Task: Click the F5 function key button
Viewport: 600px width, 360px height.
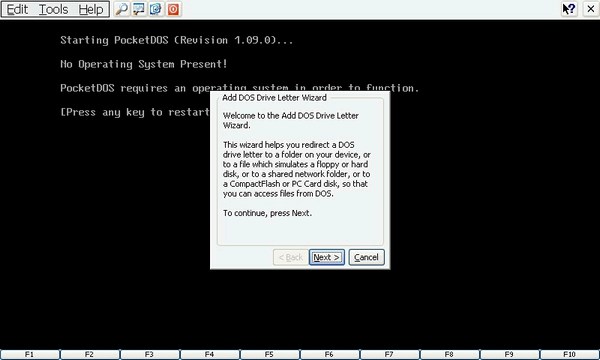Action: coord(269,354)
